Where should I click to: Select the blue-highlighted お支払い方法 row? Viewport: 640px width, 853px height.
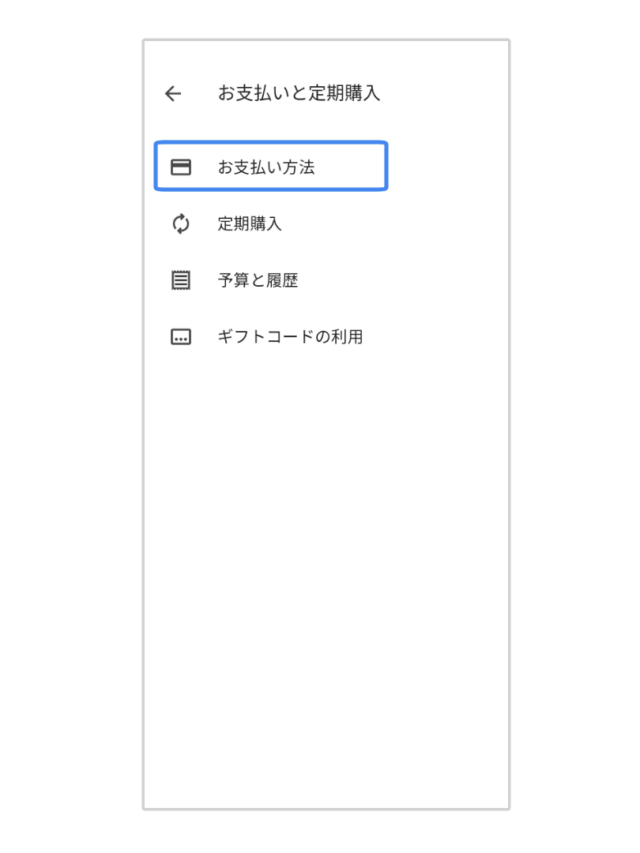tap(271, 166)
